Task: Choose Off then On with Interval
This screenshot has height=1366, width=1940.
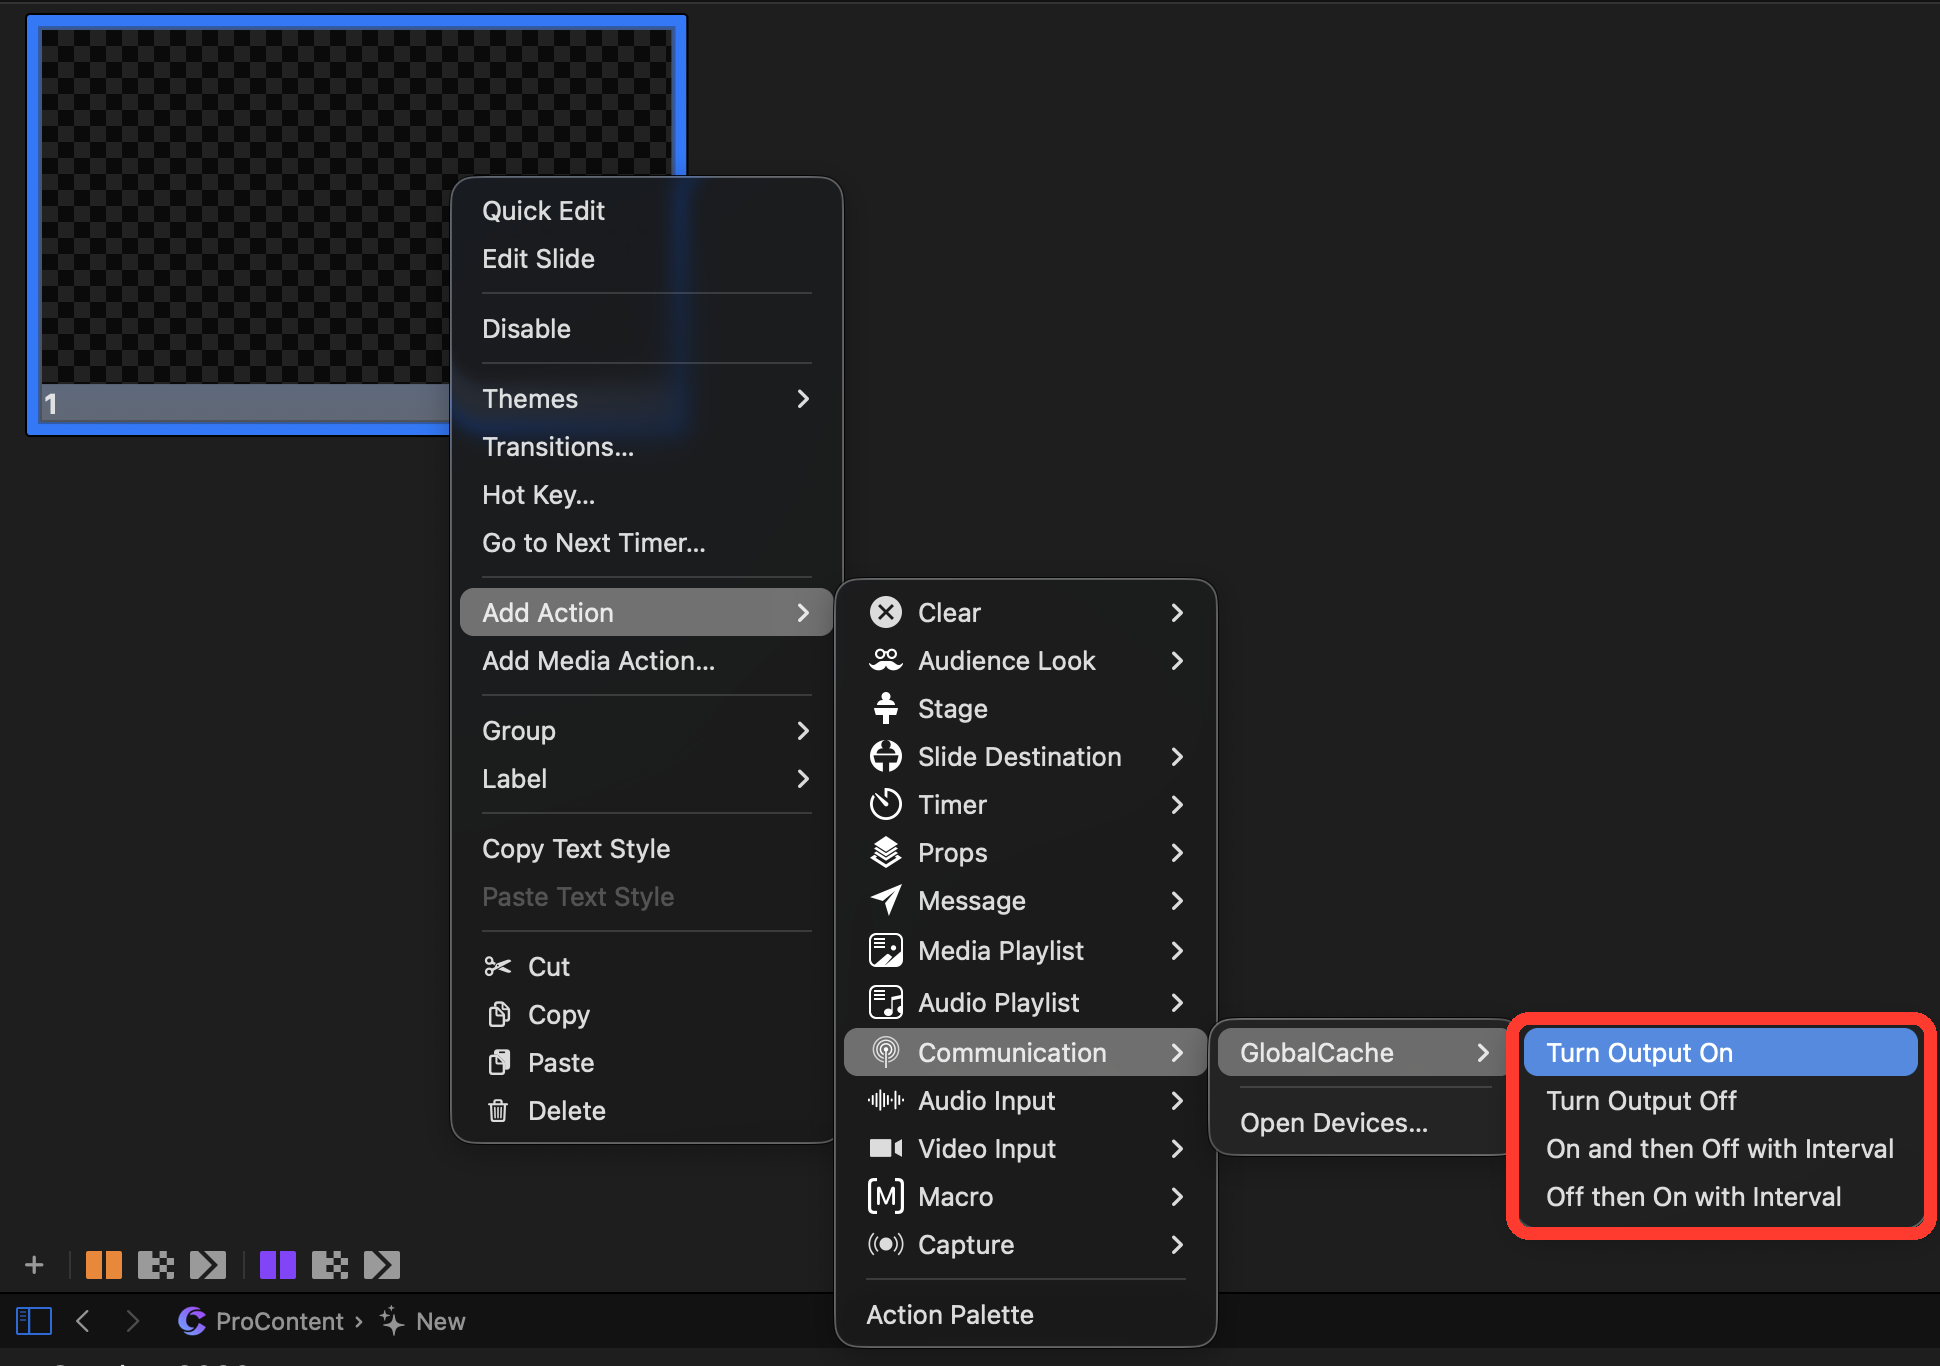Action: [x=1720, y=1196]
